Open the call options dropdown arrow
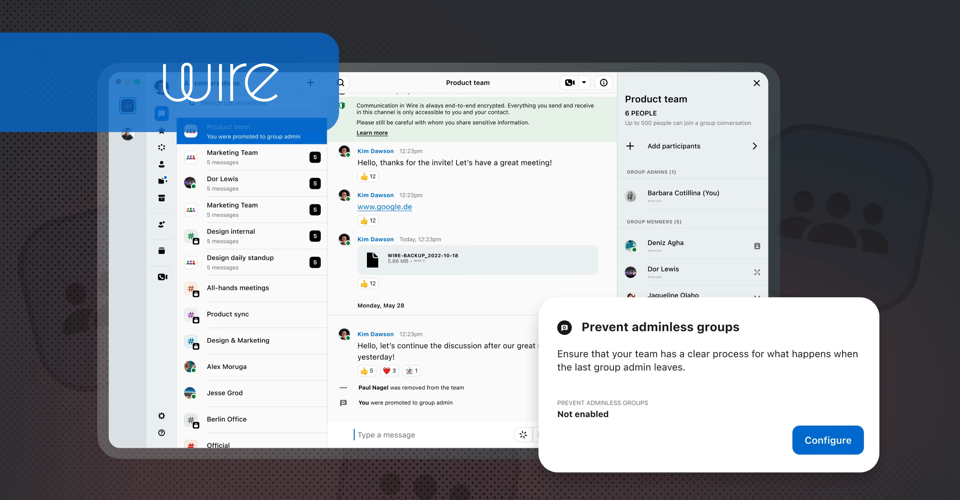 [584, 83]
